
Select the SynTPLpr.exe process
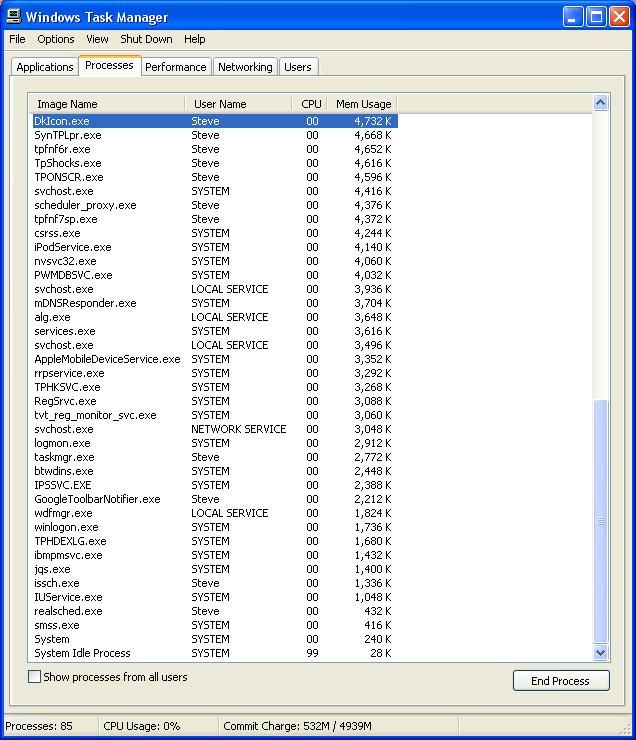point(215,135)
